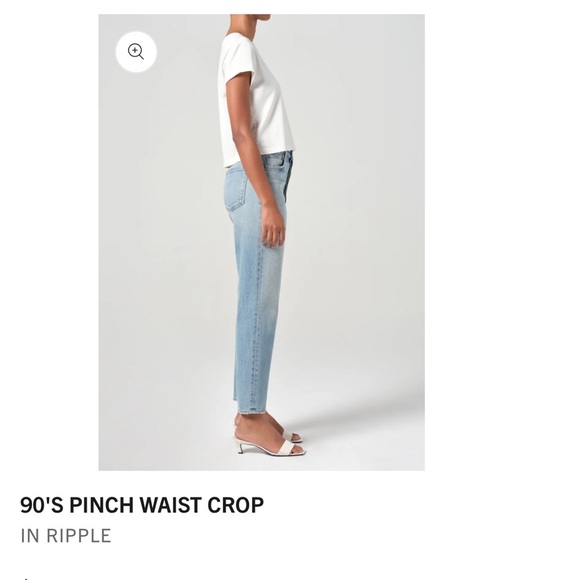This screenshot has height=580, width=580.
Task: Select the IN RIPPLE color label
Action: (x=66, y=536)
